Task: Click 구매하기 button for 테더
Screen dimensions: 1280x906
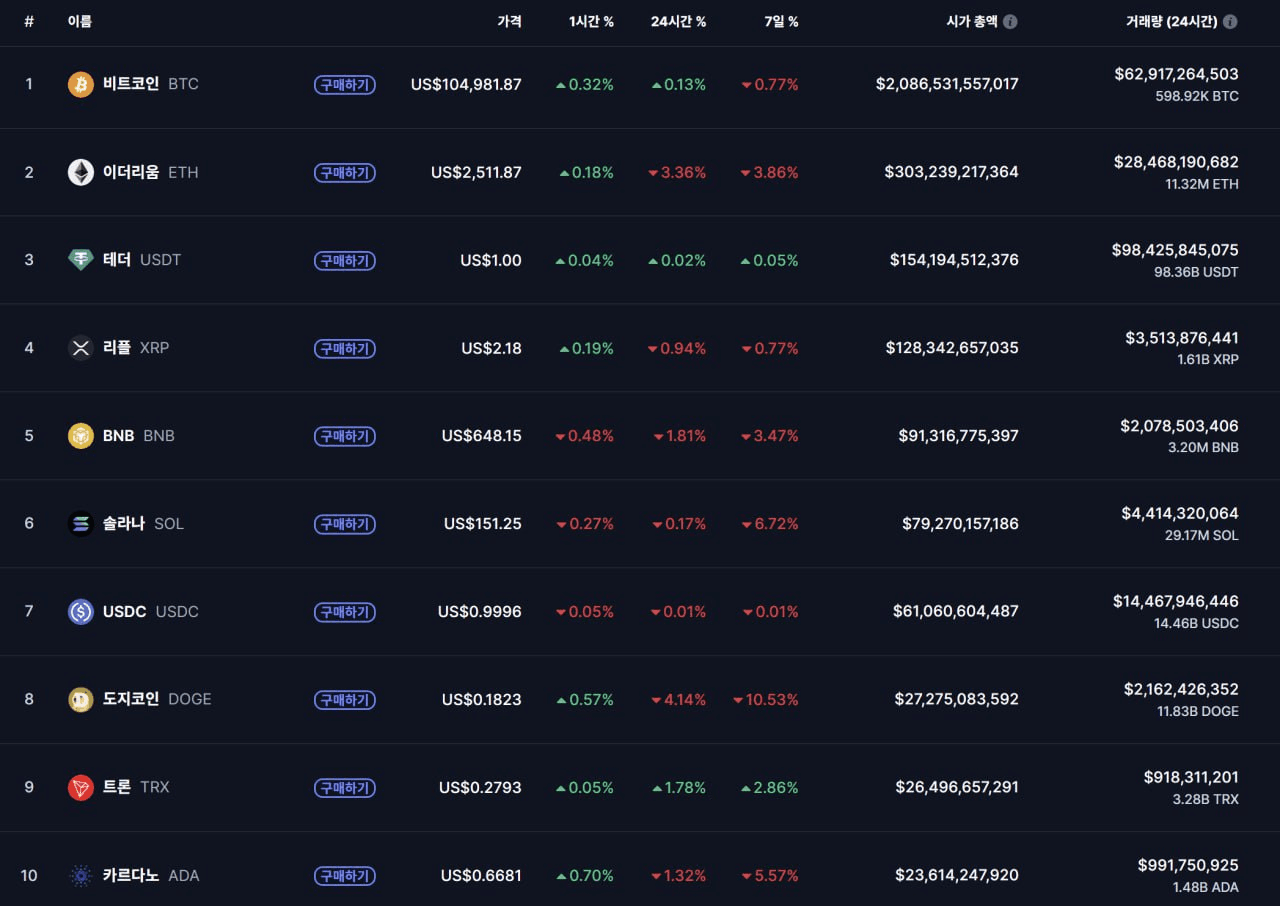Action: click(x=345, y=261)
